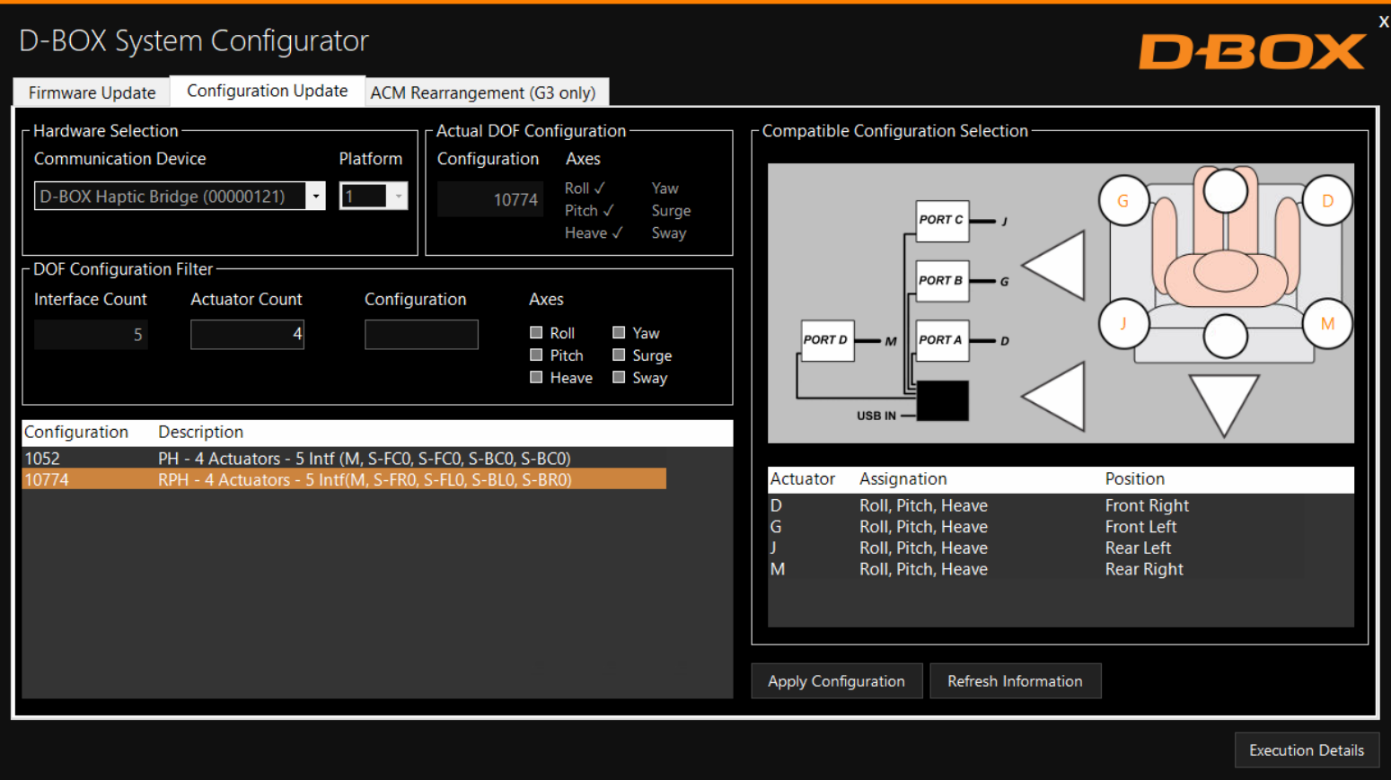Viewport: 1391px width, 780px height.
Task: Enable the Sway filter checkbox
Action: click(621, 377)
